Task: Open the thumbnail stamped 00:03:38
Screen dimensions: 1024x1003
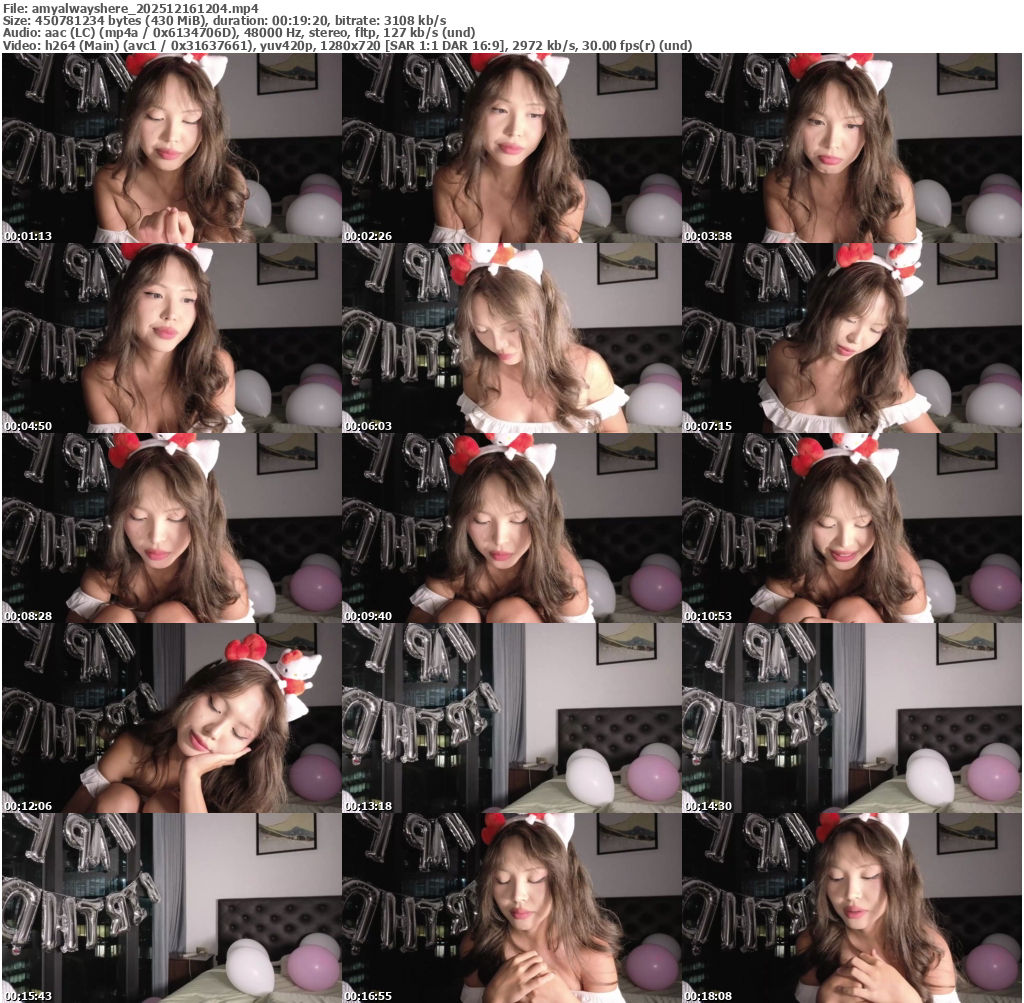Action: [x=852, y=148]
